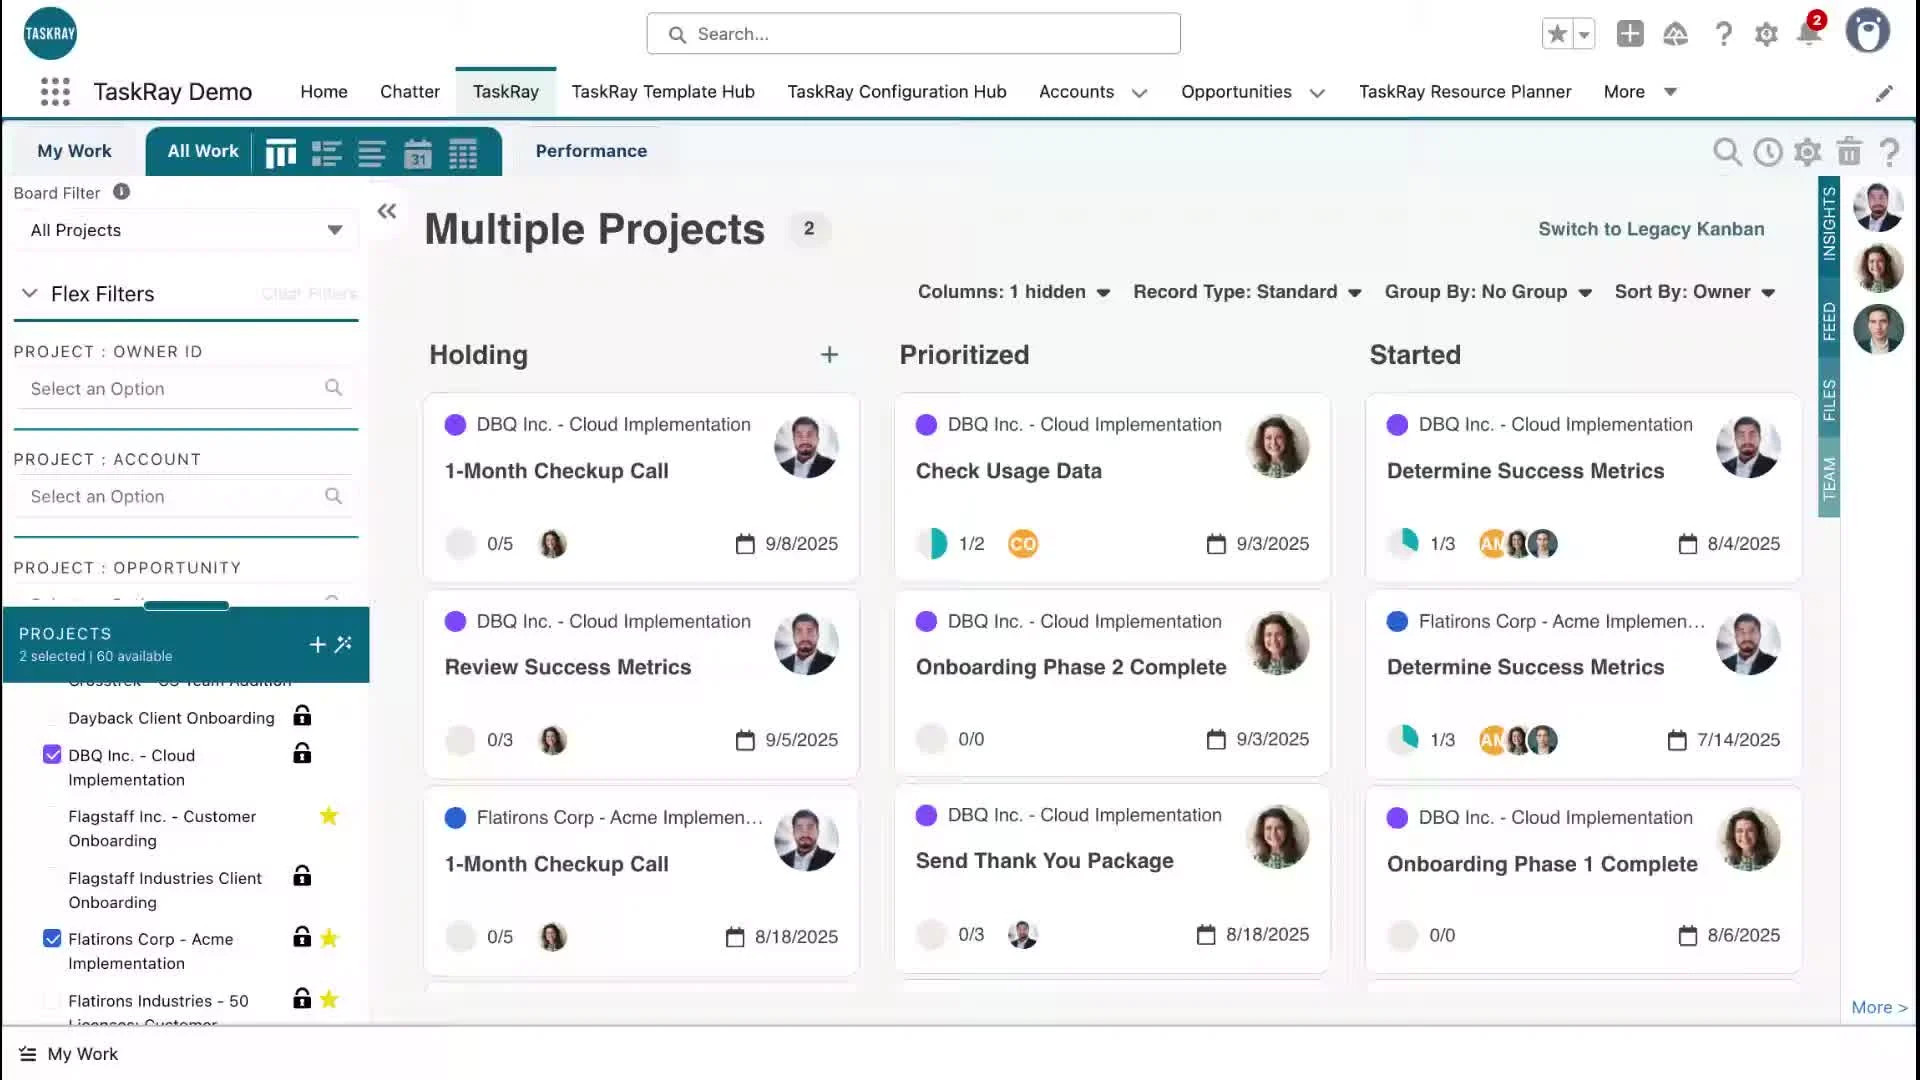The image size is (1920, 1080).
Task: Click Switch to Legacy Kanban link
Action: pyautogui.click(x=1651, y=229)
